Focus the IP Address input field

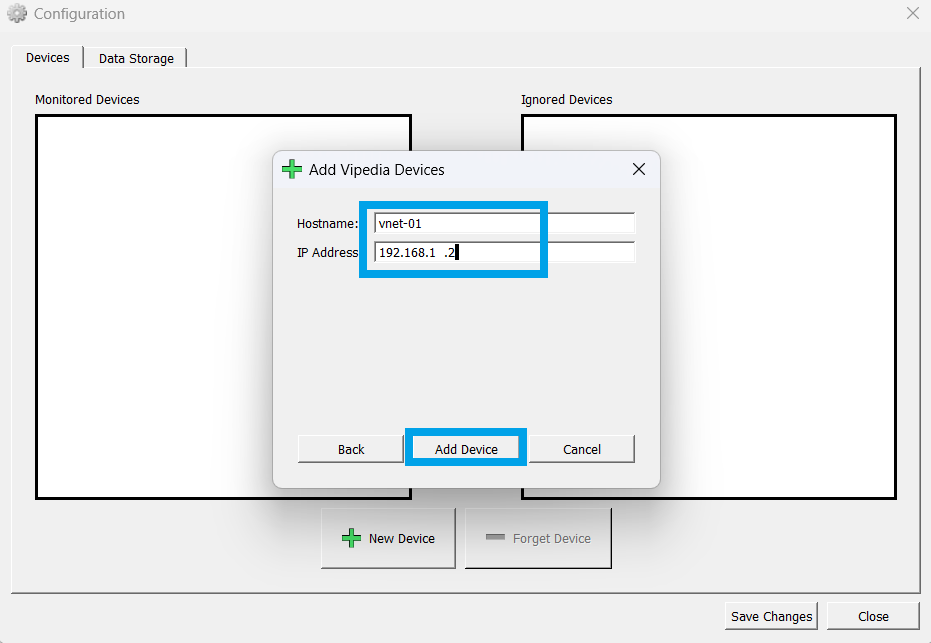pyautogui.click(x=505, y=252)
